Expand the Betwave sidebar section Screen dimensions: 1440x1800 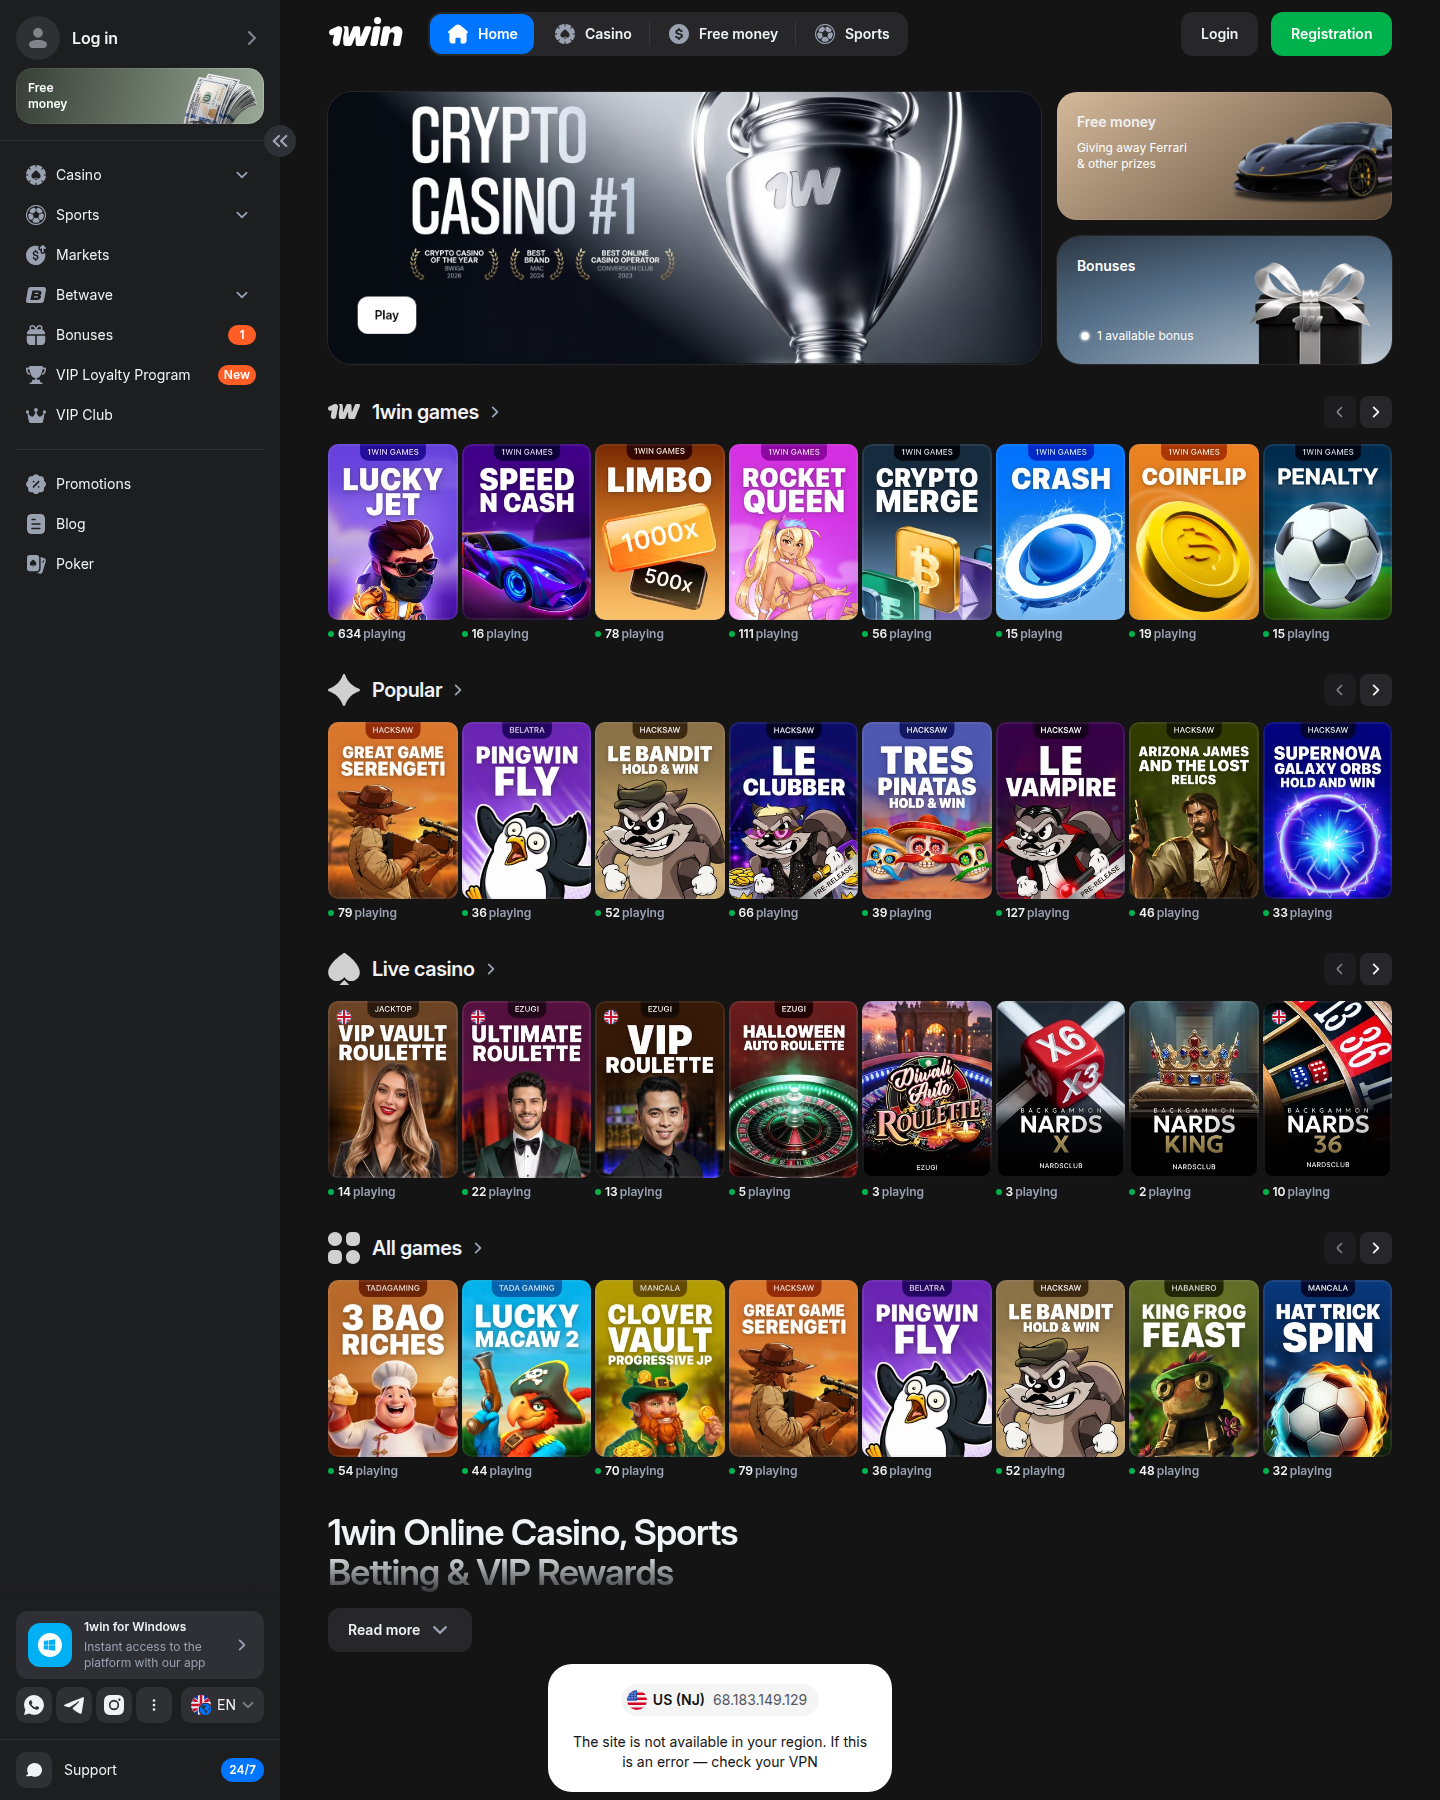242,295
